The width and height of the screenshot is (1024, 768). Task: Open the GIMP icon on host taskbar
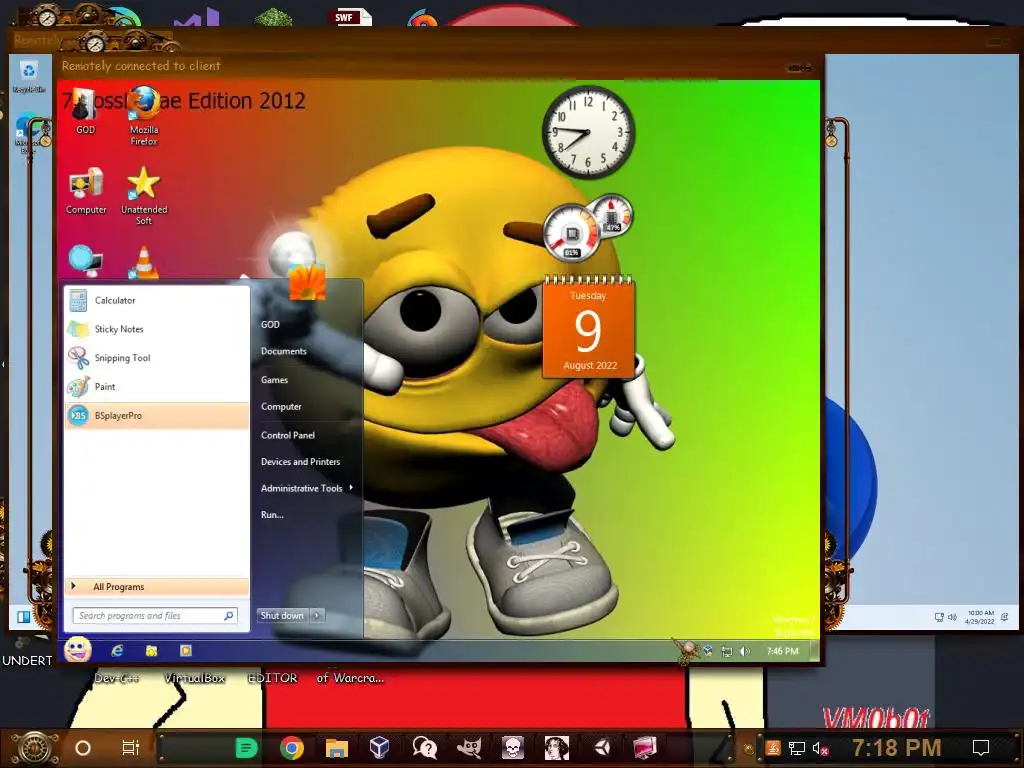[469, 747]
